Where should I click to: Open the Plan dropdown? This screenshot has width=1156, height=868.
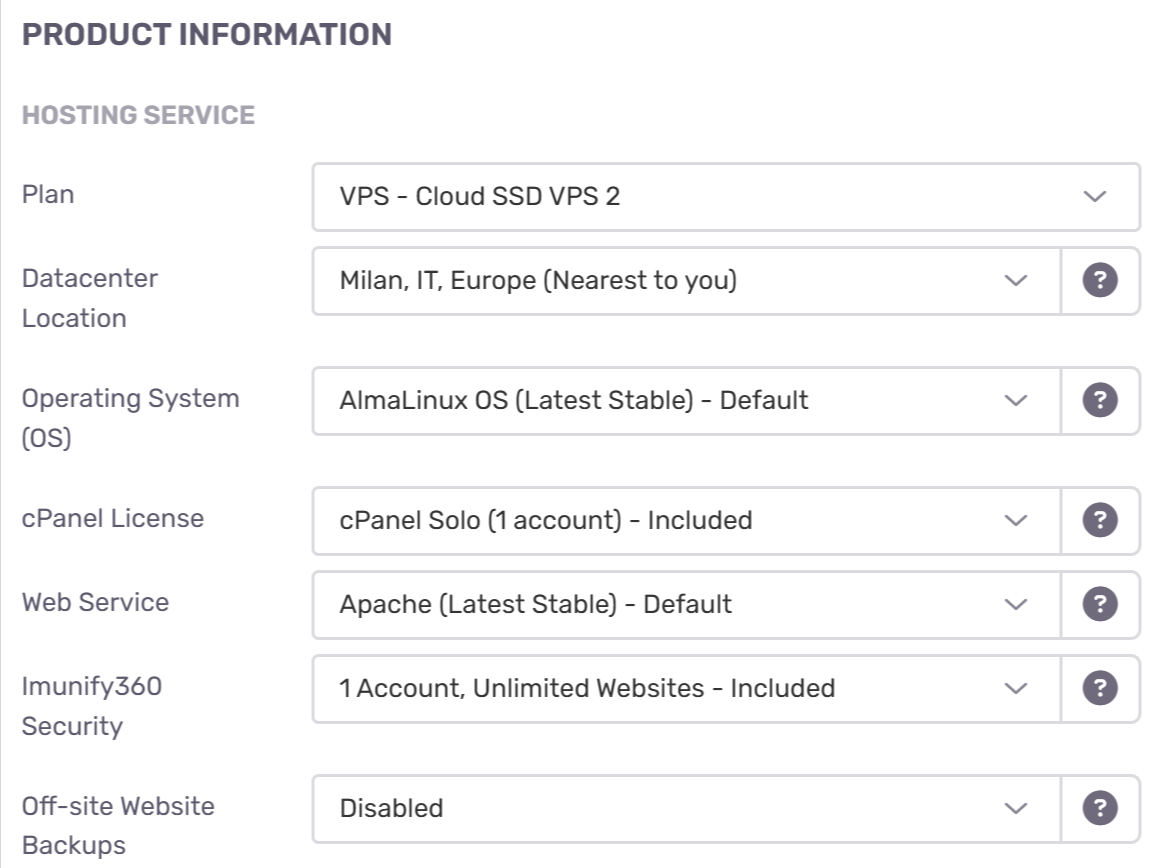tap(726, 197)
